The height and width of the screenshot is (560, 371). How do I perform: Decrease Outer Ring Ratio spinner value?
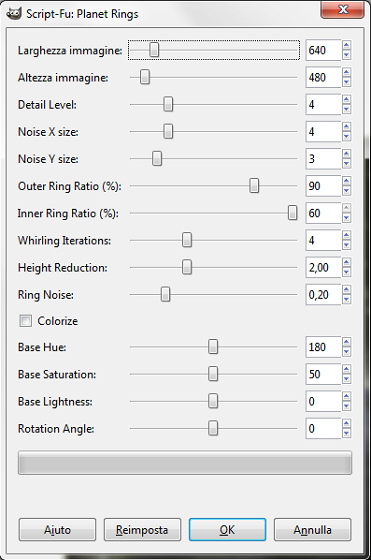click(346, 191)
